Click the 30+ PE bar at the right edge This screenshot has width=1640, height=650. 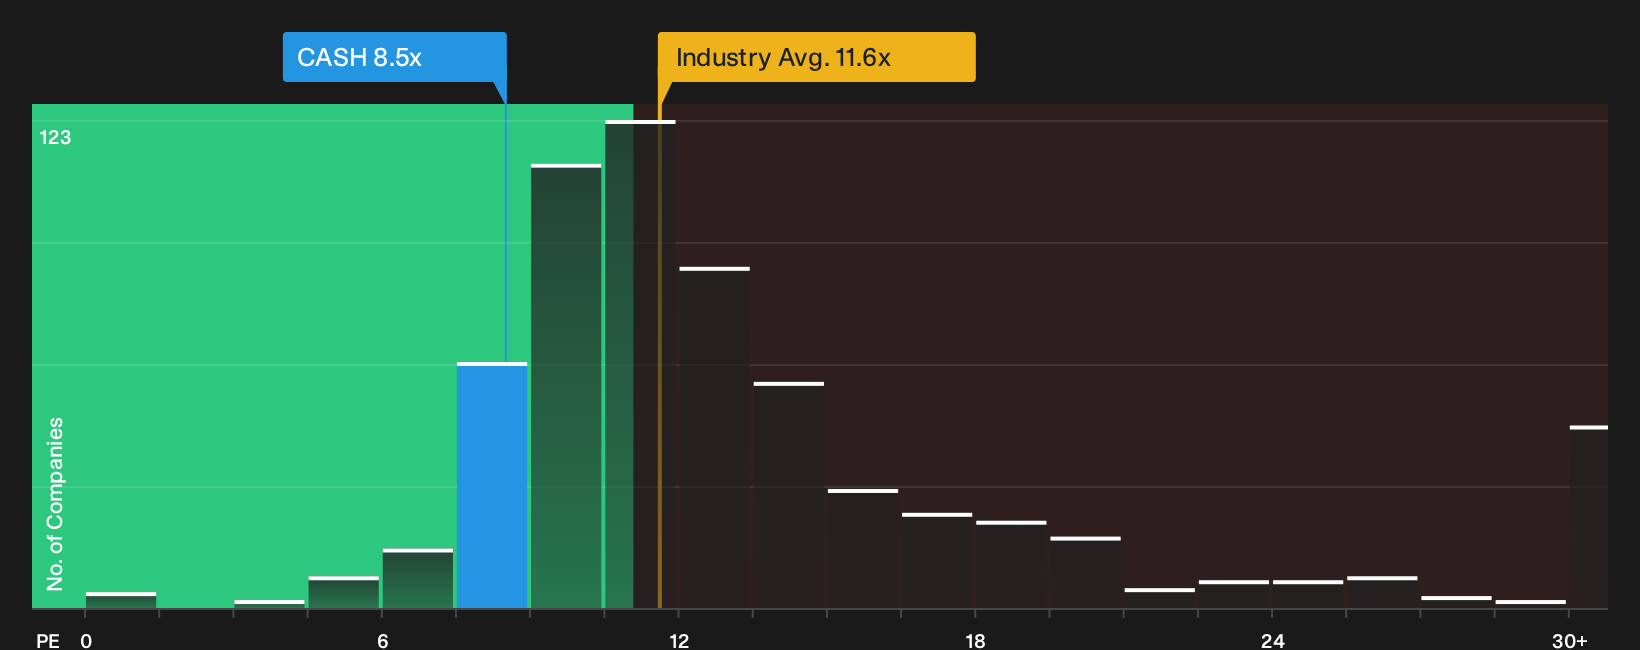[x=1589, y=517]
